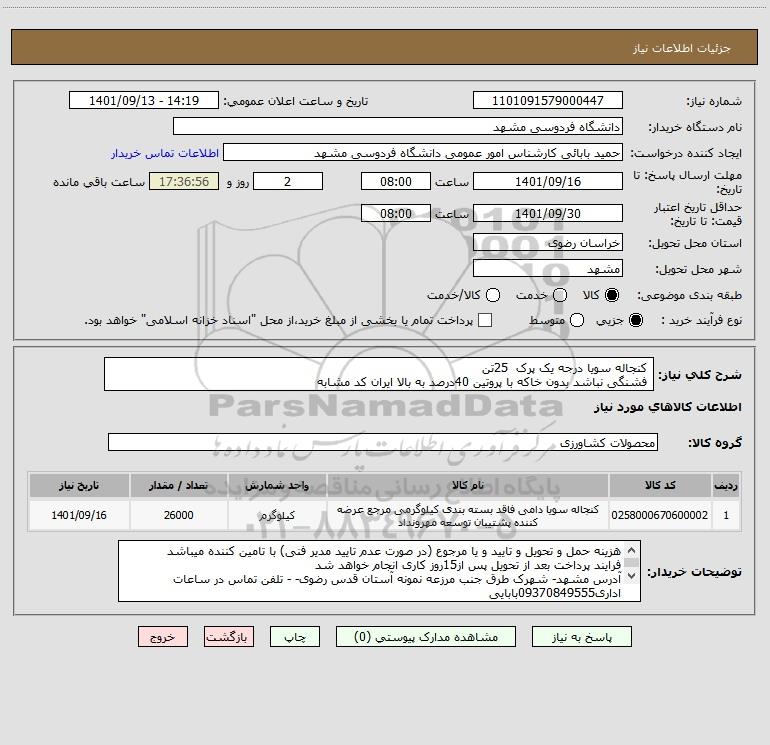Click the remaining days field showing 2
Viewport: 770px width, 745px height.
(288, 181)
